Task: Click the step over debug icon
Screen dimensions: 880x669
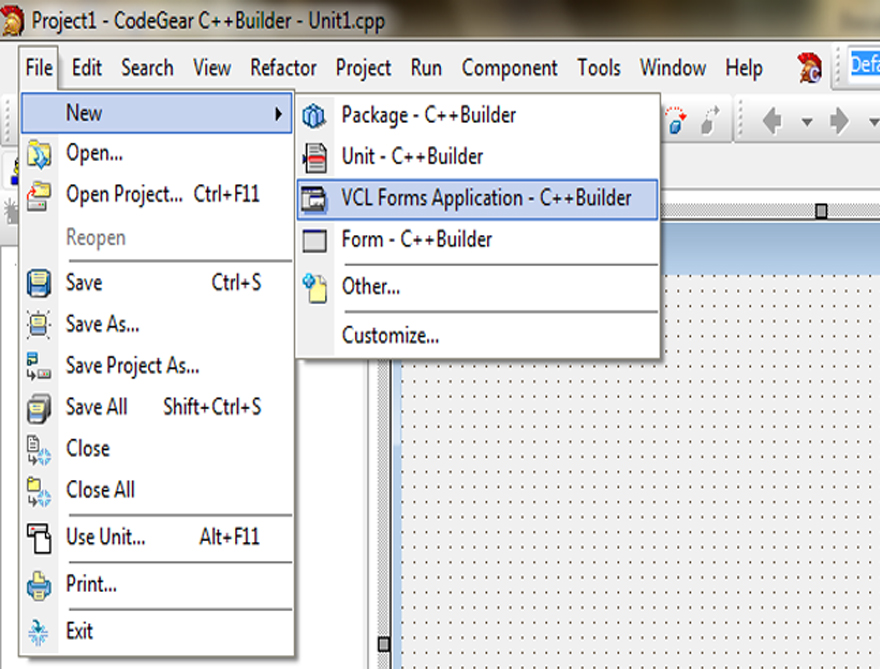Action: pos(676,121)
